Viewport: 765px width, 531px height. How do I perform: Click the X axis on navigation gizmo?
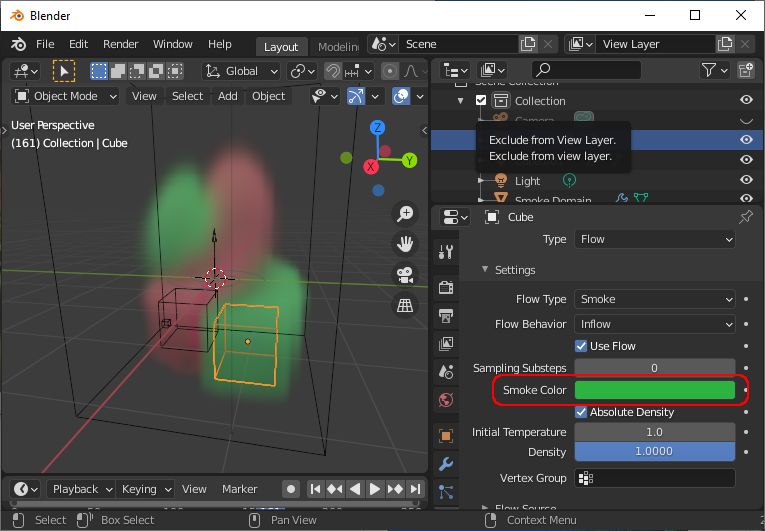(371, 167)
